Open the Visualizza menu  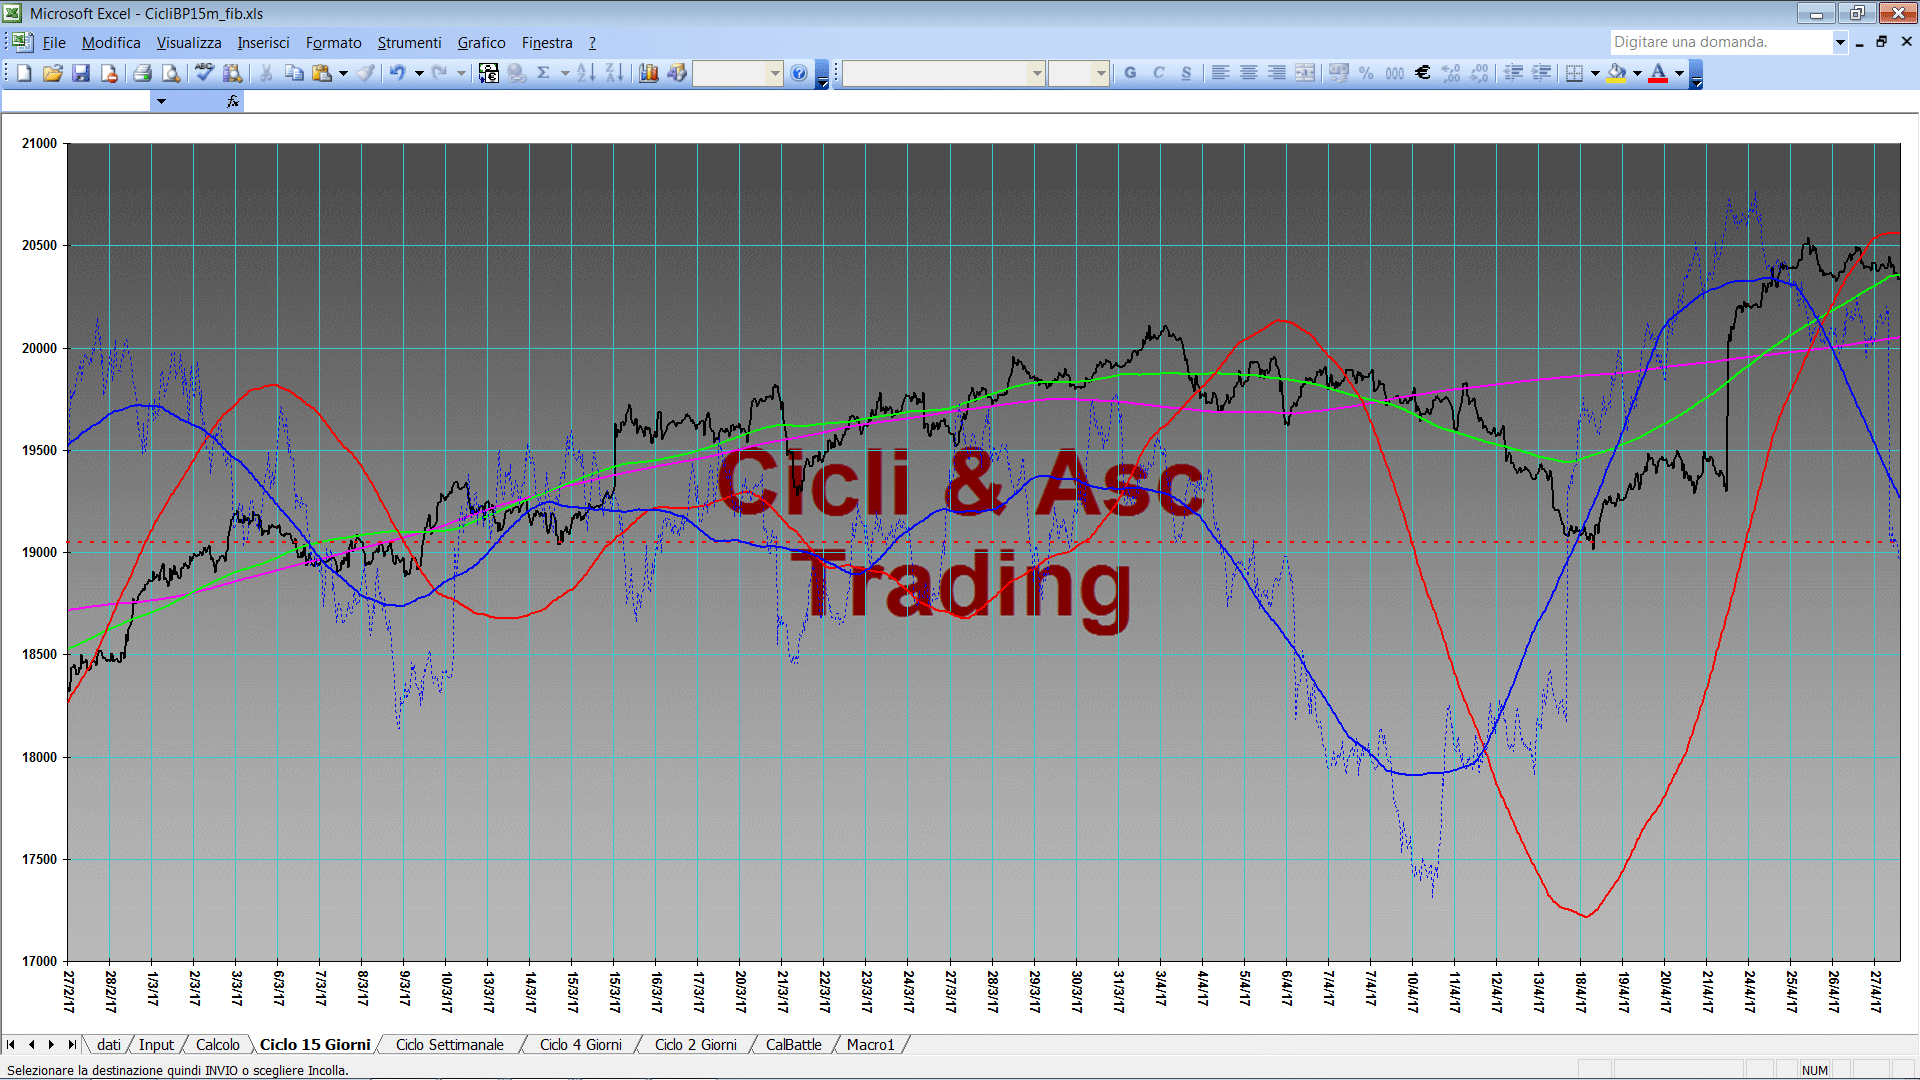tap(189, 42)
